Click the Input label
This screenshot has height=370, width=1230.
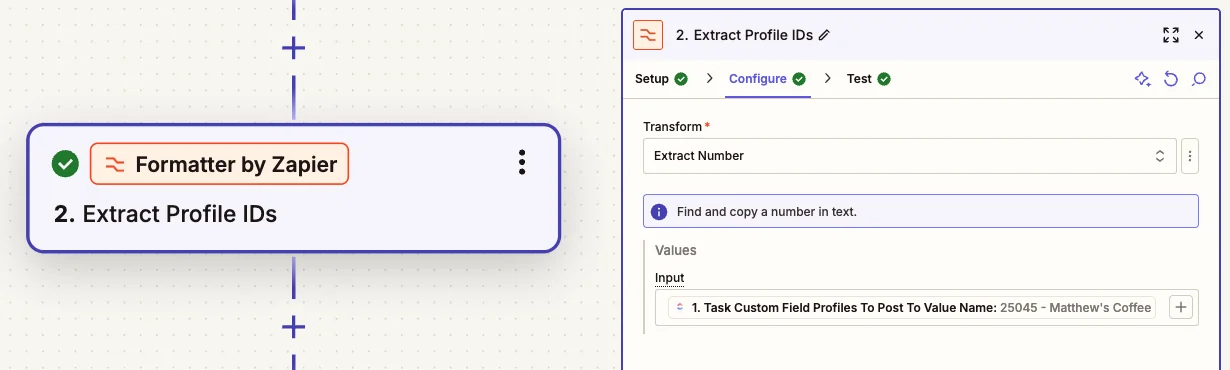670,277
